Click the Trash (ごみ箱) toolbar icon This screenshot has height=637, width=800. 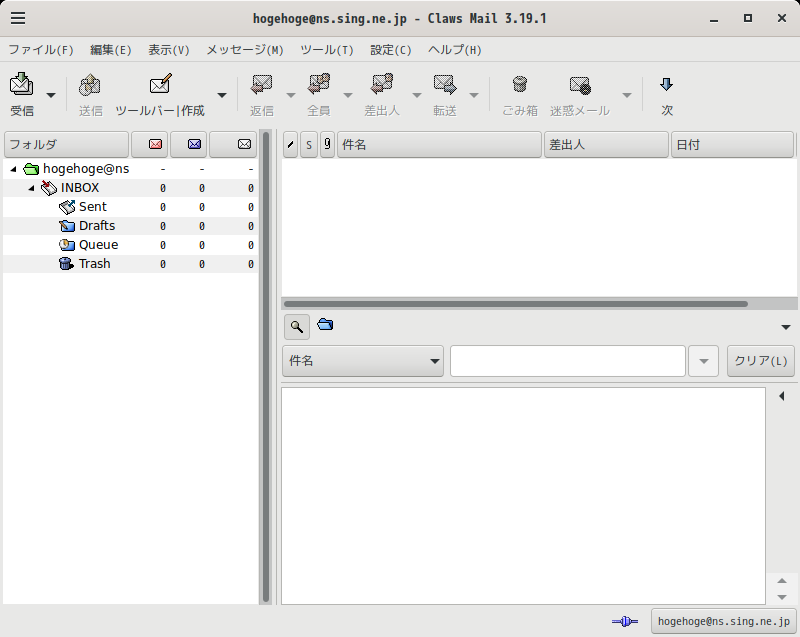[x=519, y=84]
